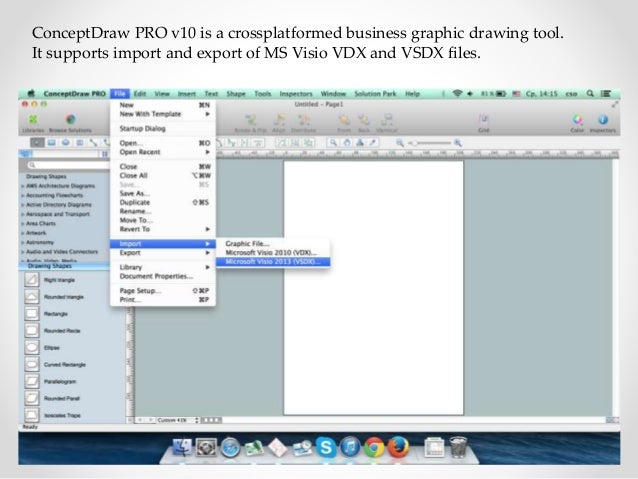
Task: Click the Rounded triangle shape icon
Action: pyautogui.click(x=32, y=297)
